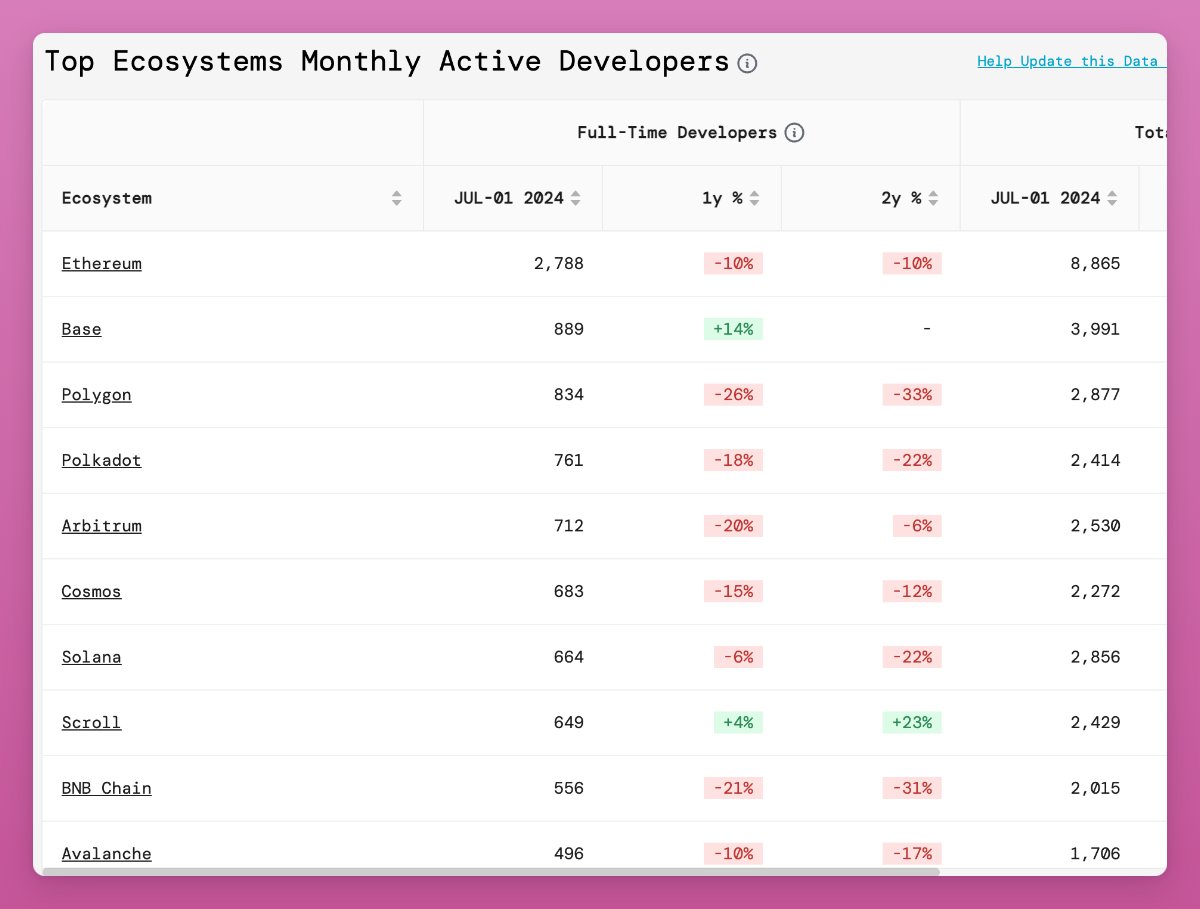Click Cosmos's full-time value 683
The height and width of the screenshot is (909, 1200).
pyautogui.click(x=569, y=591)
